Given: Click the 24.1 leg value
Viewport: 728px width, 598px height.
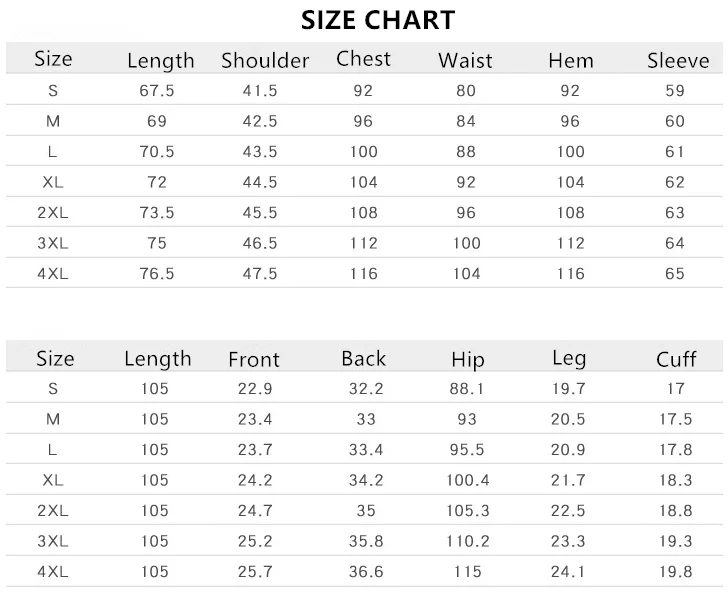Looking at the screenshot, I should 569,571.
